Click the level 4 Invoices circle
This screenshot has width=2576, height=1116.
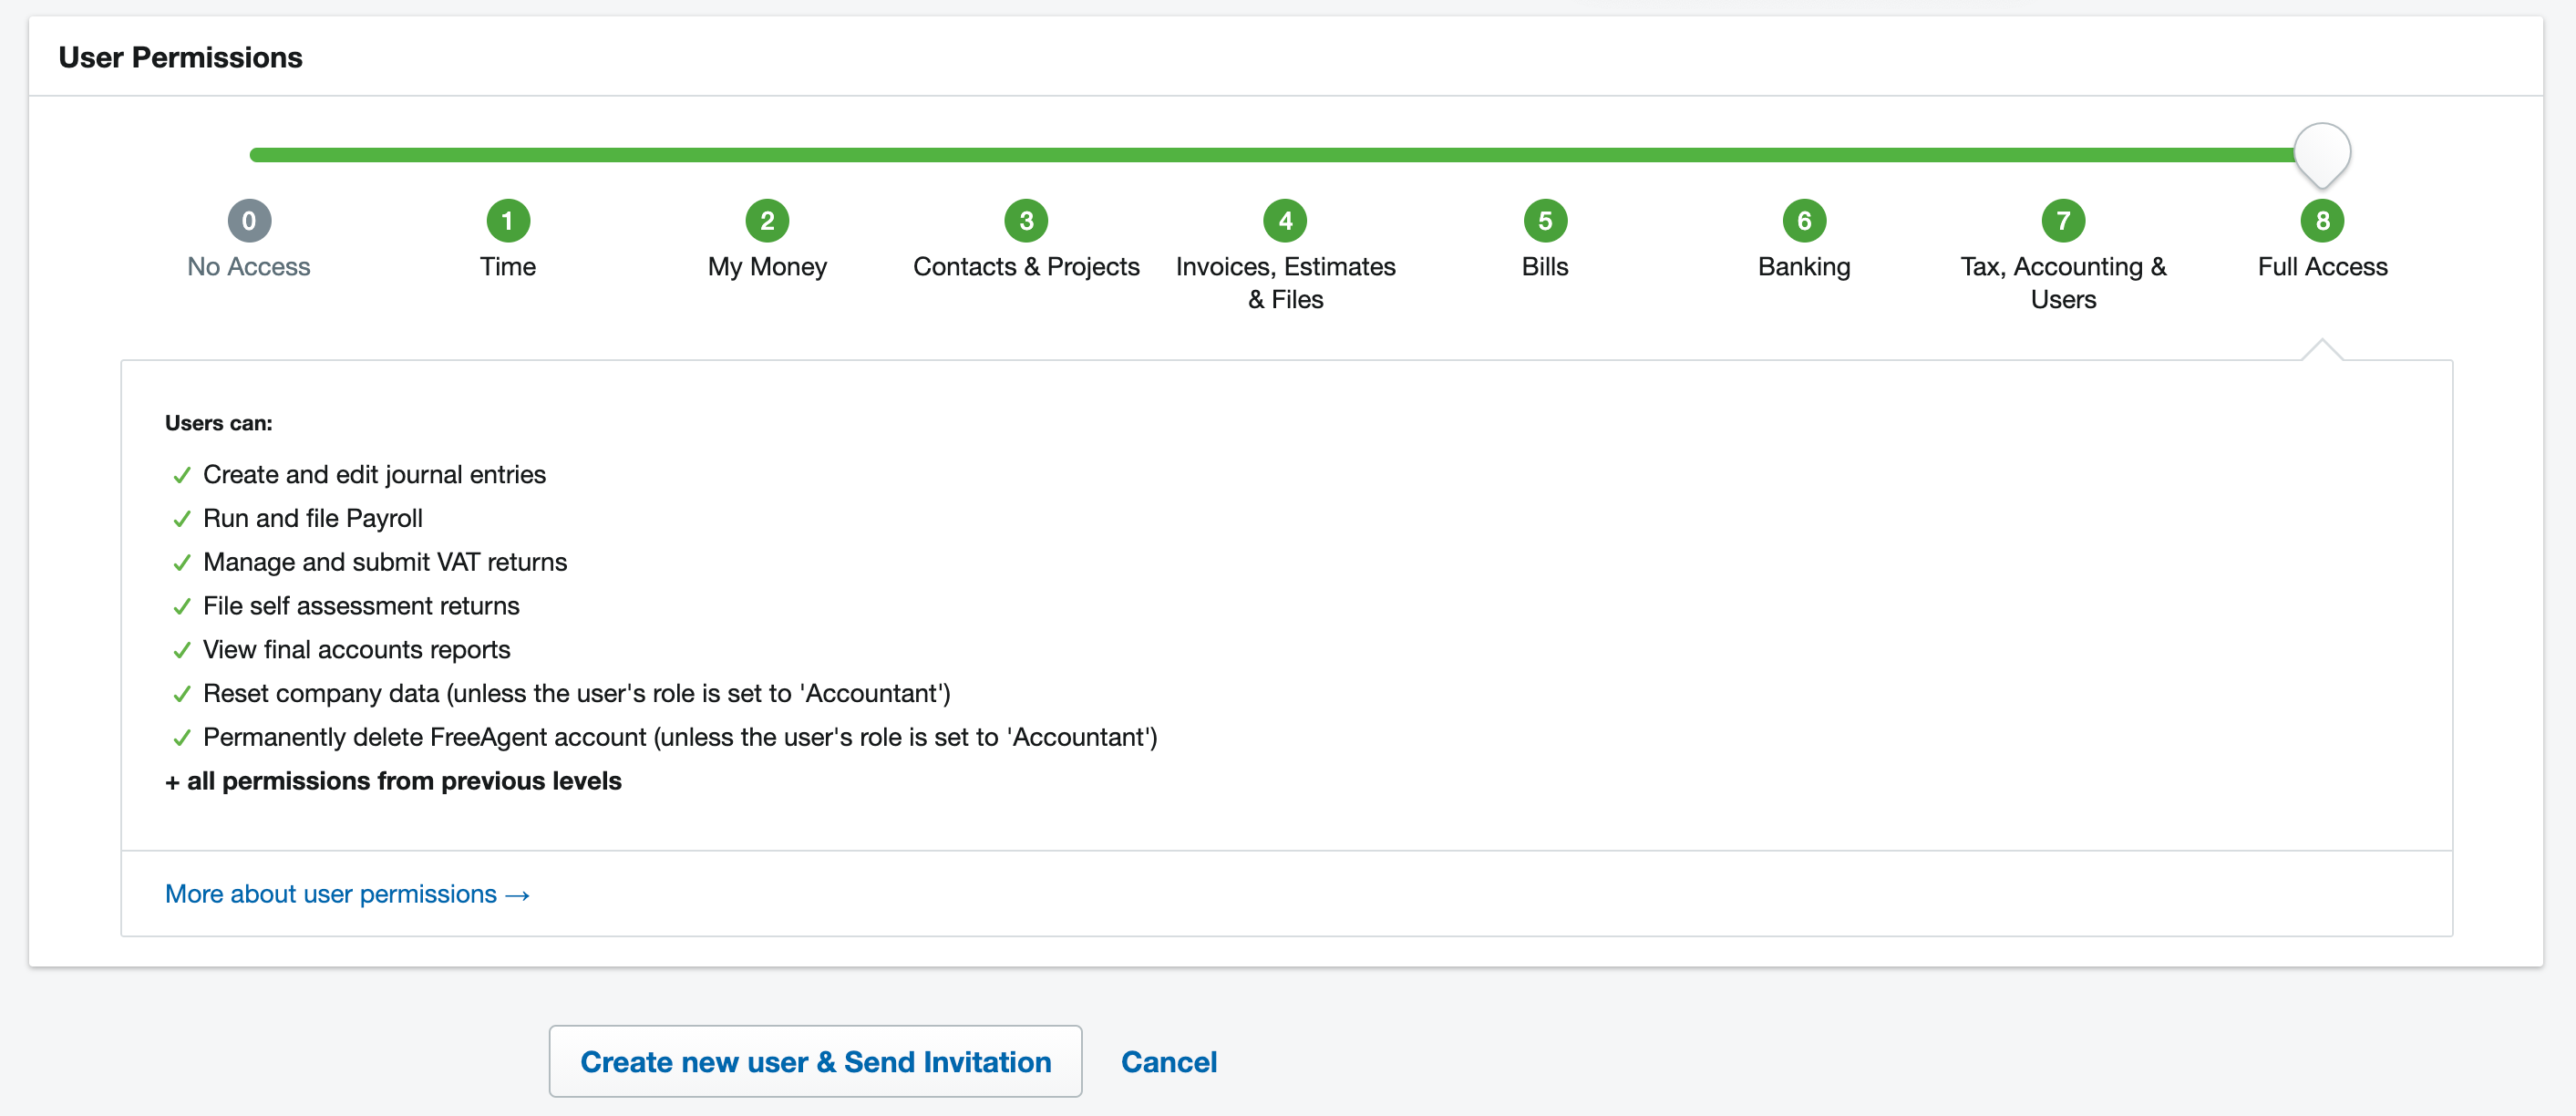click(x=1285, y=221)
